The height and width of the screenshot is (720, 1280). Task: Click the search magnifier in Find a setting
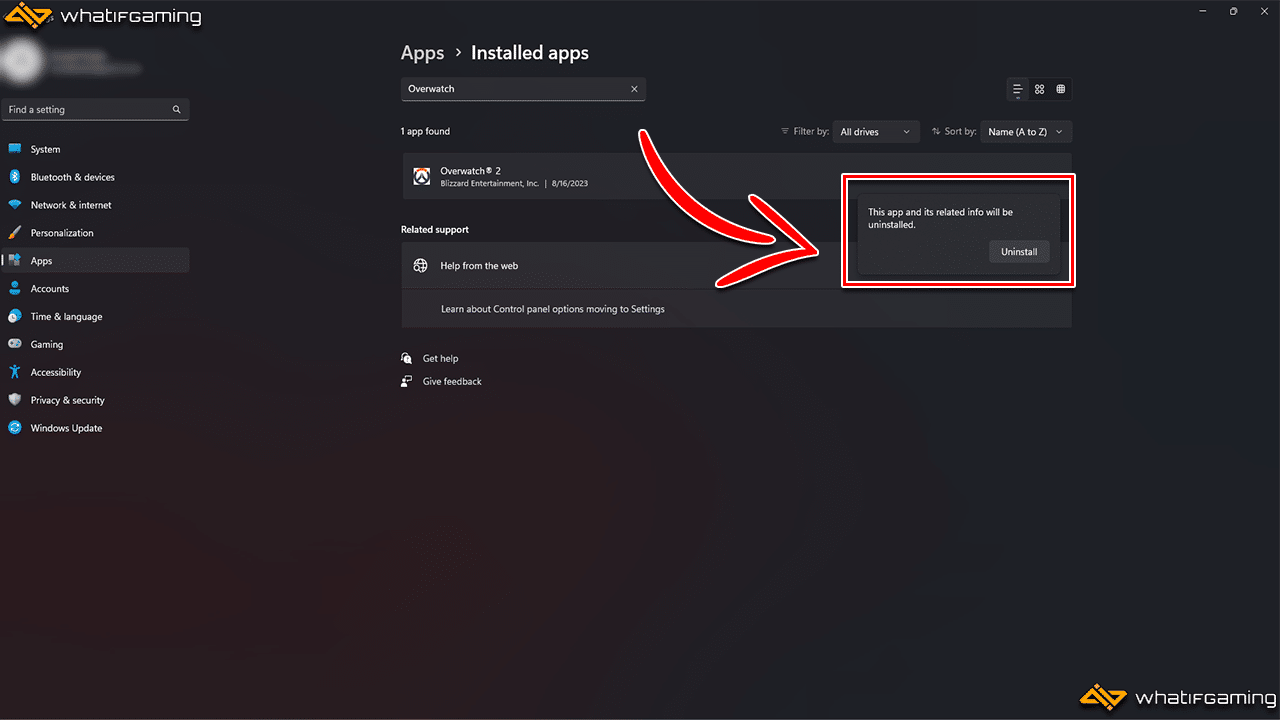(177, 110)
